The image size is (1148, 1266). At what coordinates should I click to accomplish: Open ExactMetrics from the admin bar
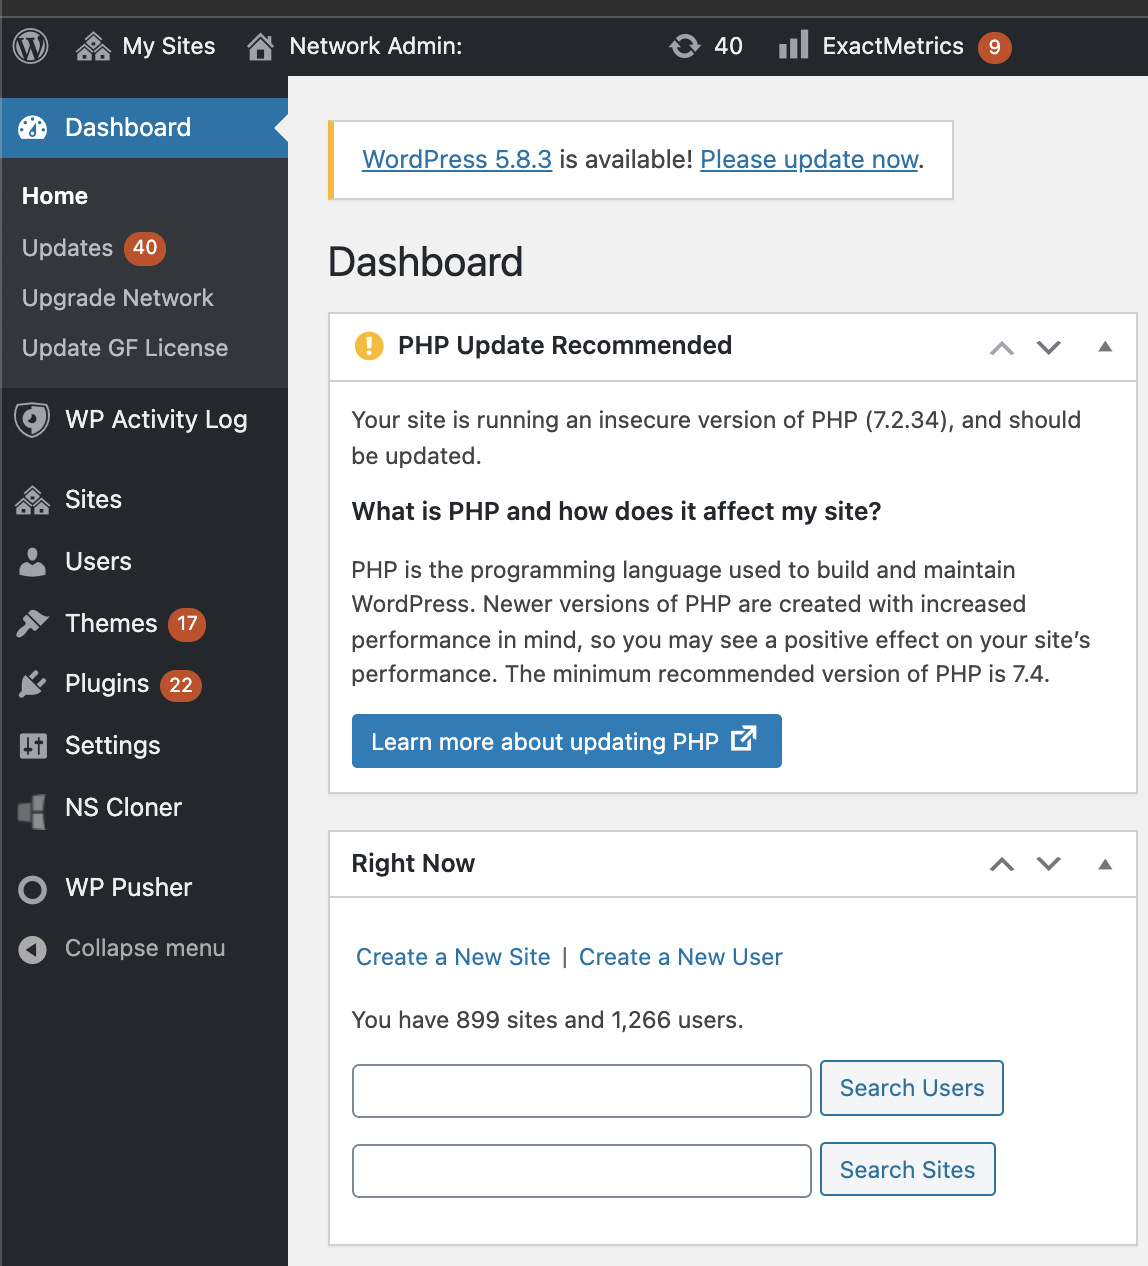coord(895,46)
